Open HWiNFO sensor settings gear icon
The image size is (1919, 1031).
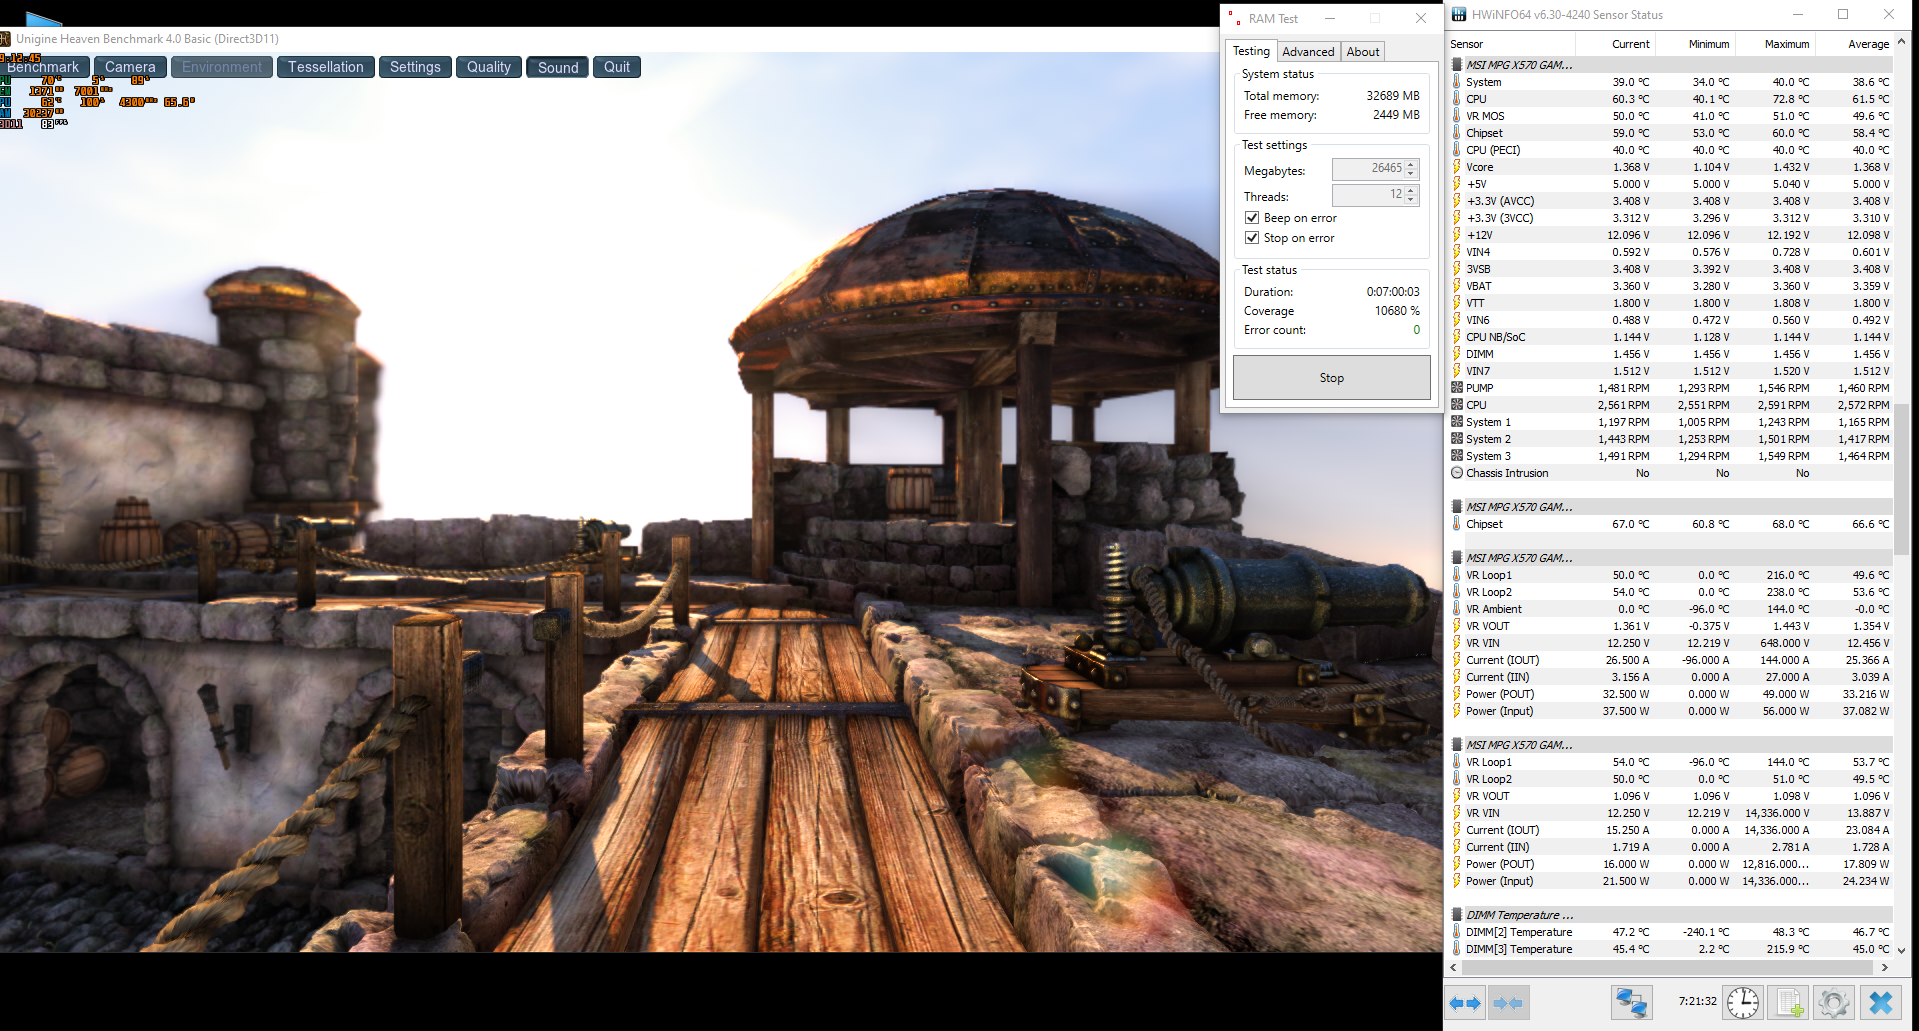(1833, 1002)
